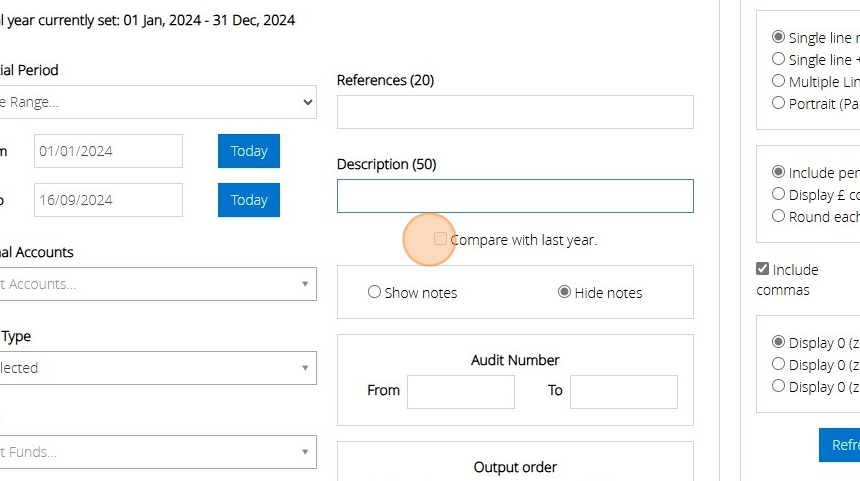Select the Hide notes radio option

(564, 293)
